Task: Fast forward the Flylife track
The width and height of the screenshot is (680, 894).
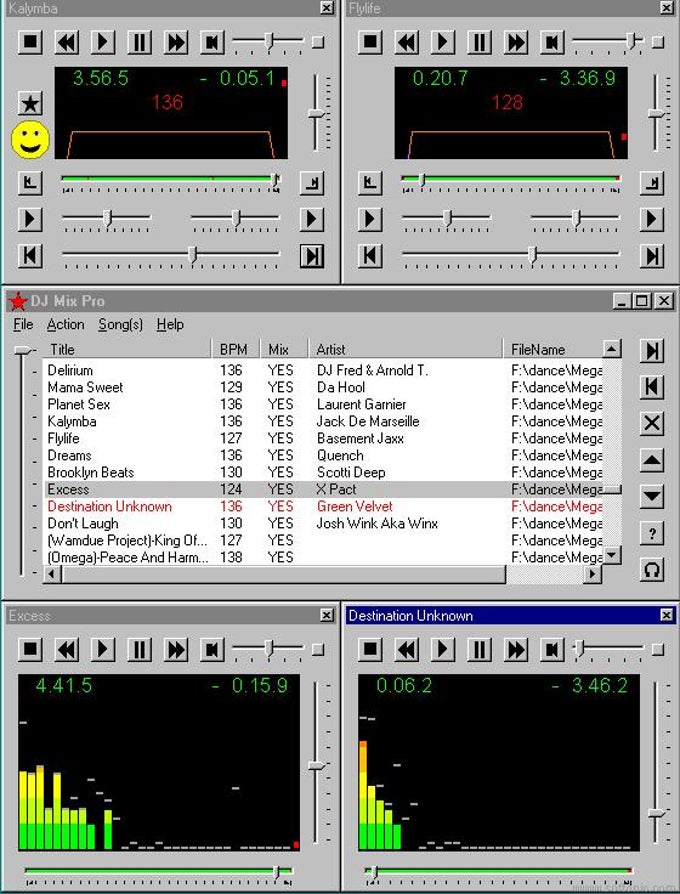Action: pos(516,42)
